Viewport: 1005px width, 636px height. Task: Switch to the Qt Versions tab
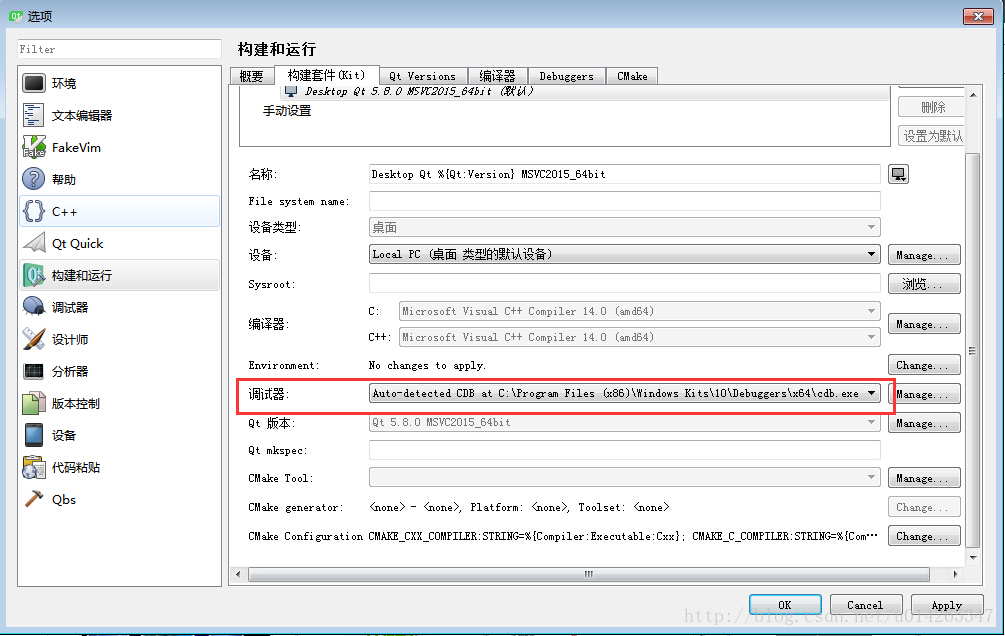(422, 76)
